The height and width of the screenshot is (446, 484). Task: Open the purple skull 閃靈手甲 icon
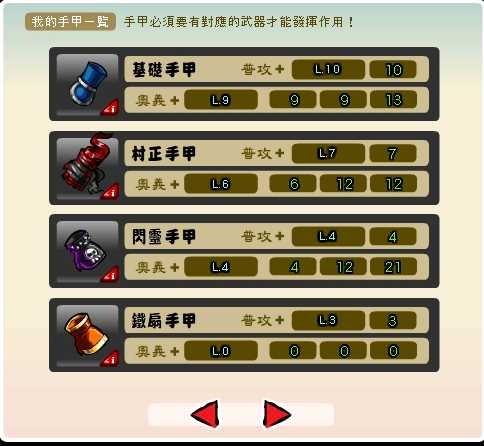click(87, 251)
